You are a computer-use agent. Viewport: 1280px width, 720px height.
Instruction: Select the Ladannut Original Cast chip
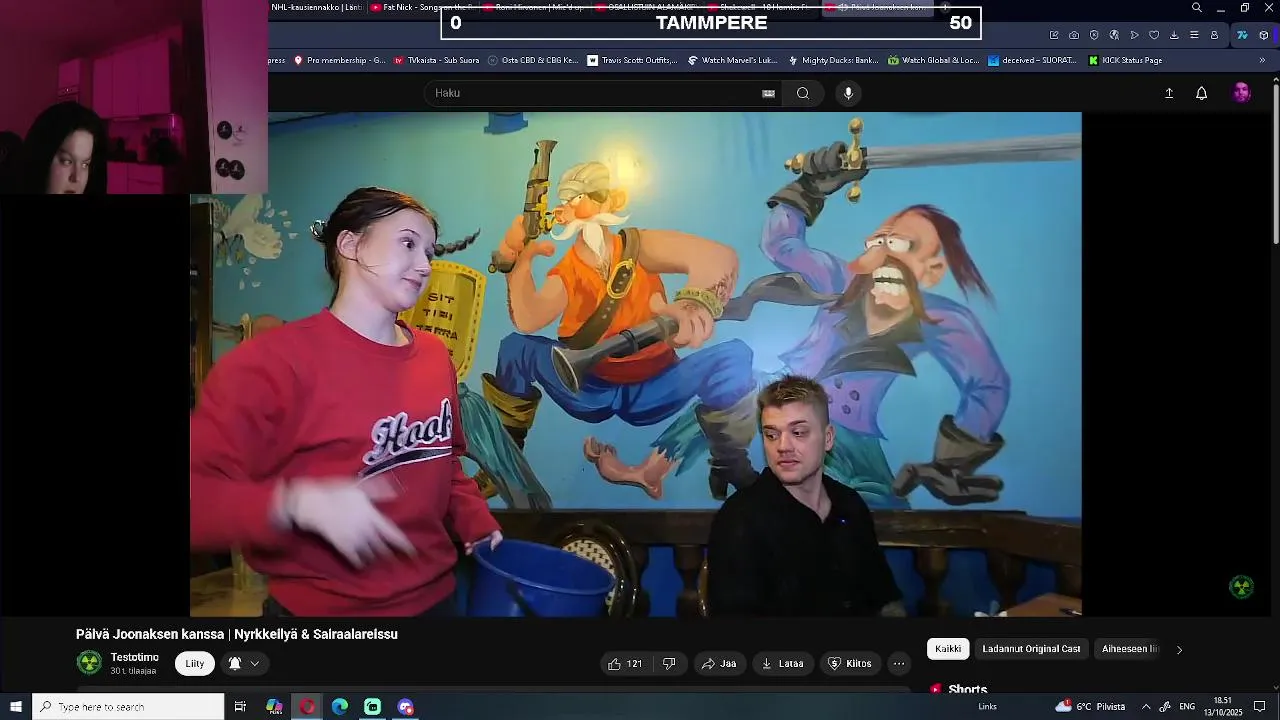1031,649
